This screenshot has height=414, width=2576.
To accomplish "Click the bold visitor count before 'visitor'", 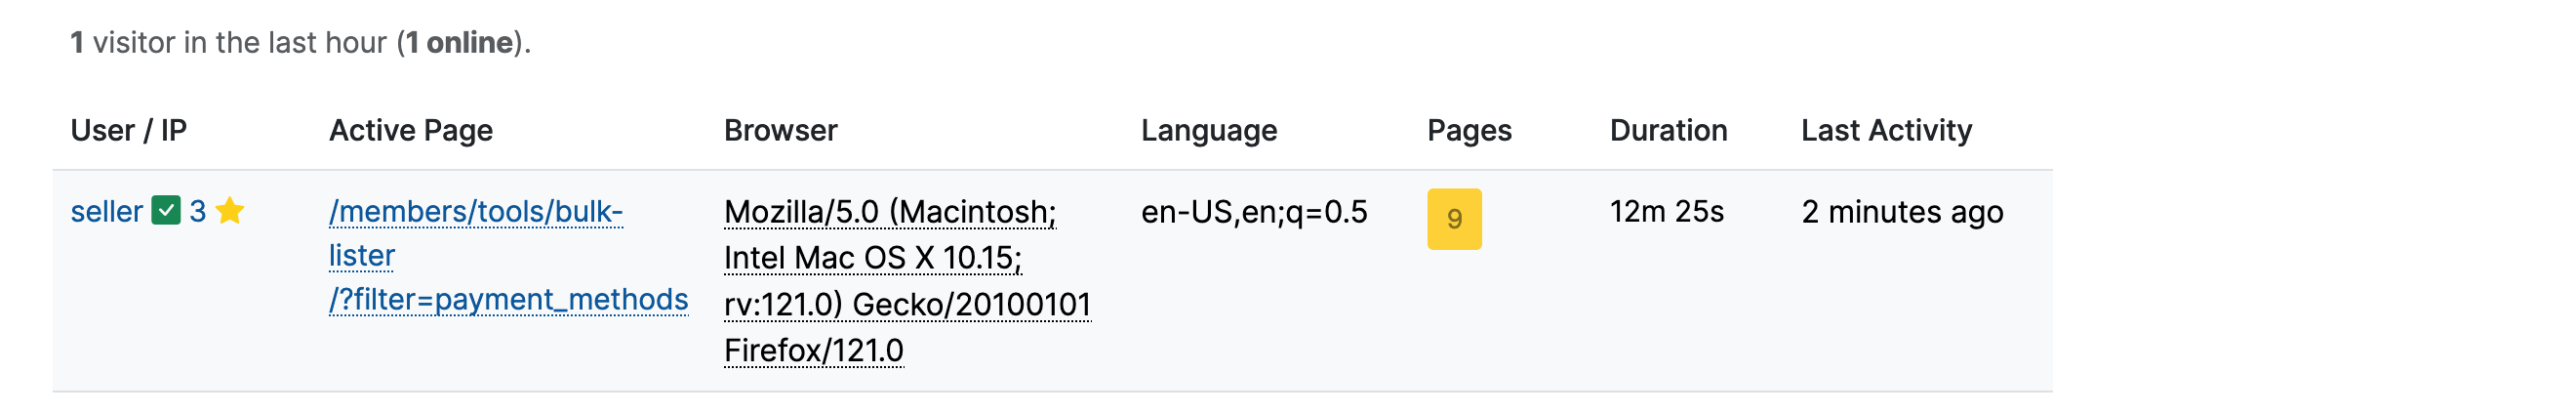I will point(77,43).
